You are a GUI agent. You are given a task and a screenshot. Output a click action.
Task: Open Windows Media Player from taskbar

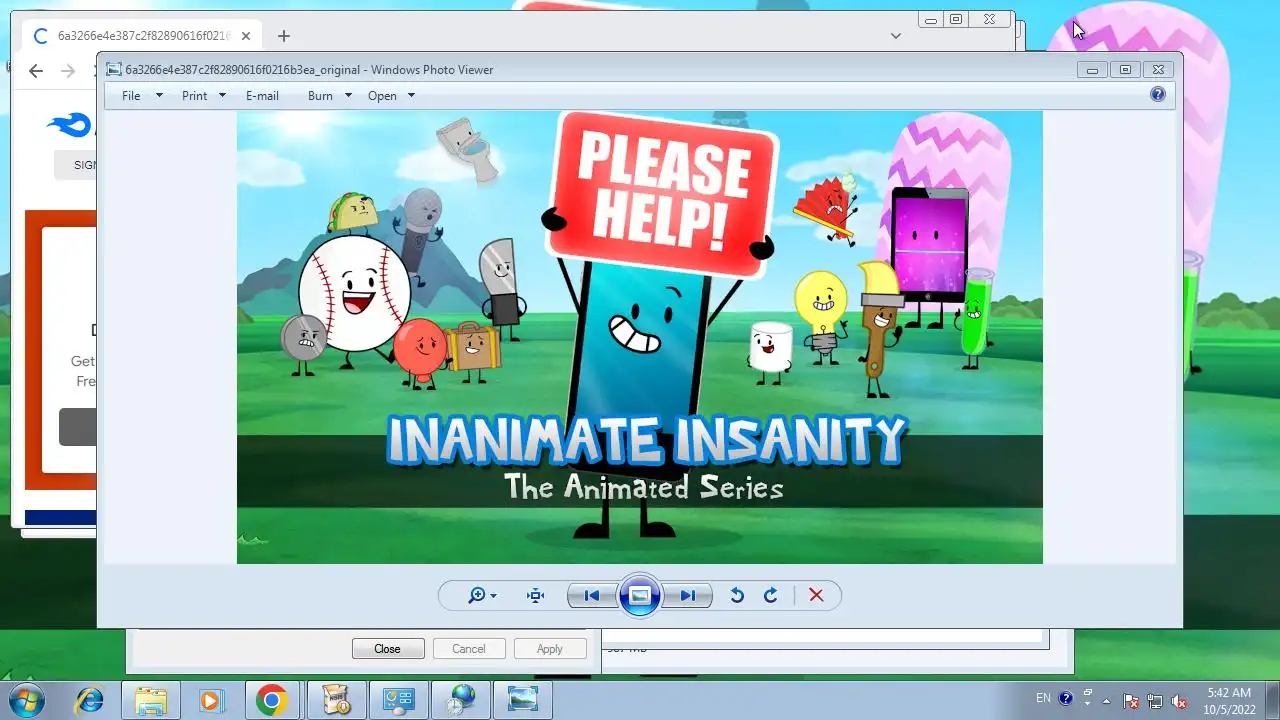(211, 699)
